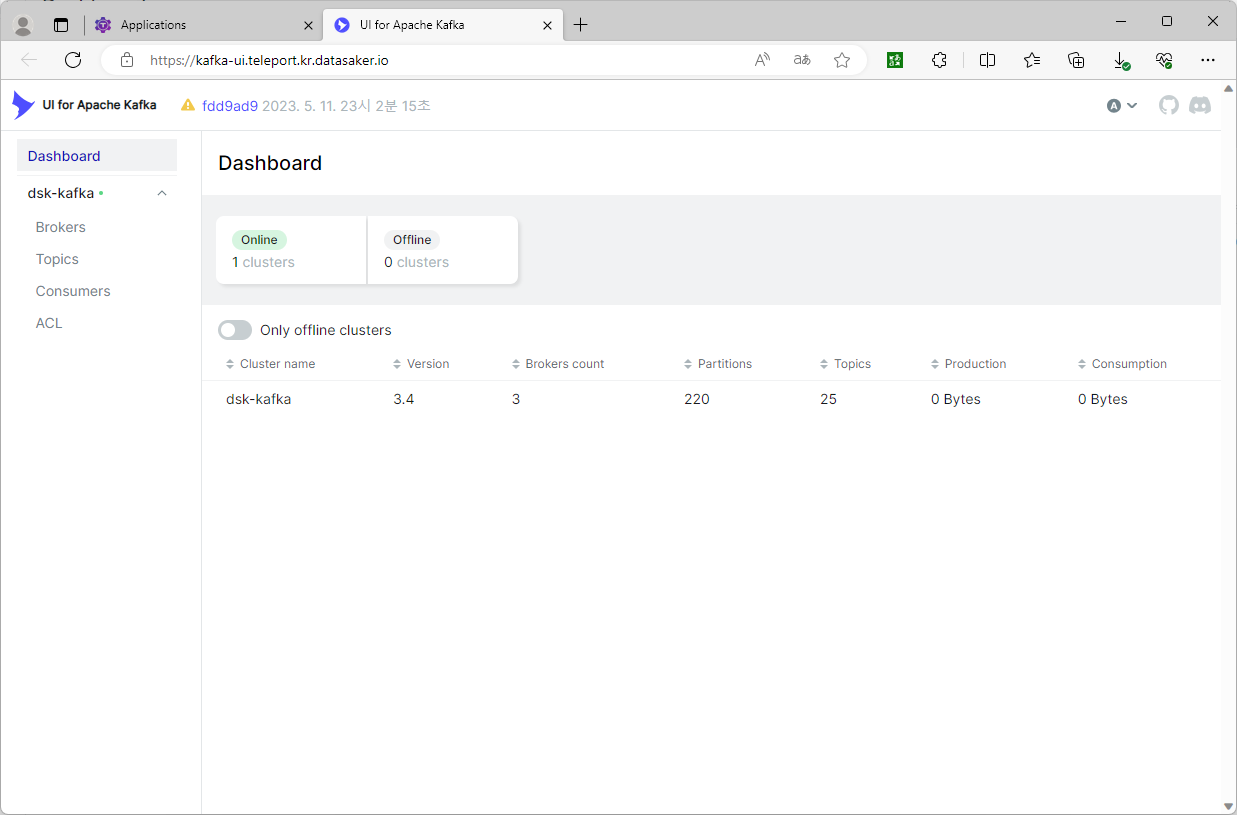Click the fdd9ad9 commit link
1237x815 pixels.
(x=230, y=105)
